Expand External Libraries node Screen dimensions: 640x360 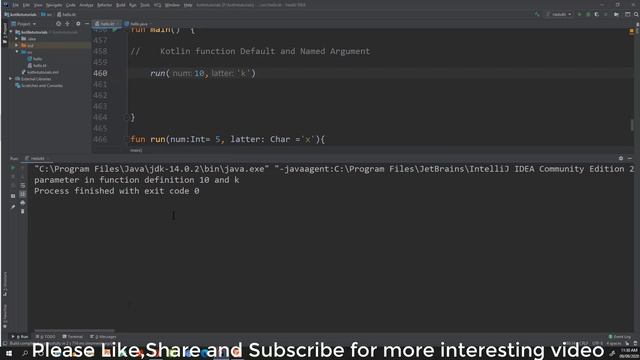tap(11, 78)
